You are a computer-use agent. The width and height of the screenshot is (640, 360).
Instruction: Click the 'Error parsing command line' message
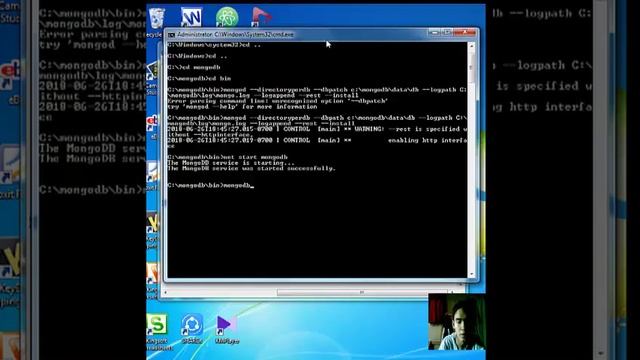pyautogui.click(x=278, y=101)
